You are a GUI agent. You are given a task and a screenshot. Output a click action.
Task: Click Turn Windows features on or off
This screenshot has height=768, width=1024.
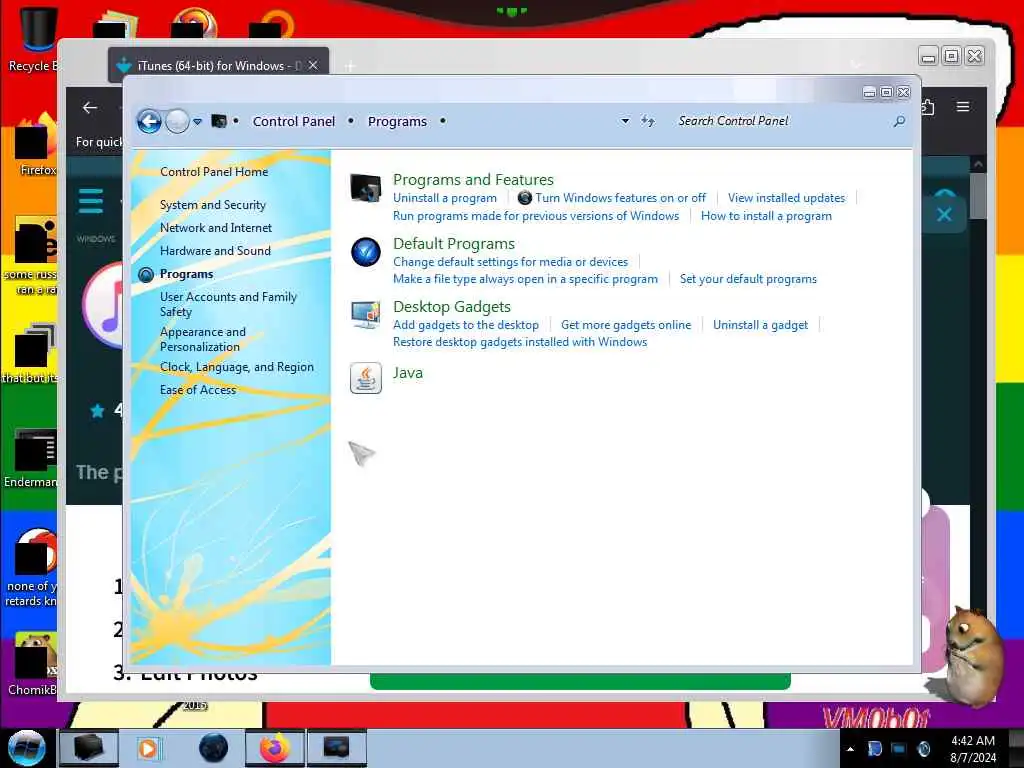pos(620,198)
